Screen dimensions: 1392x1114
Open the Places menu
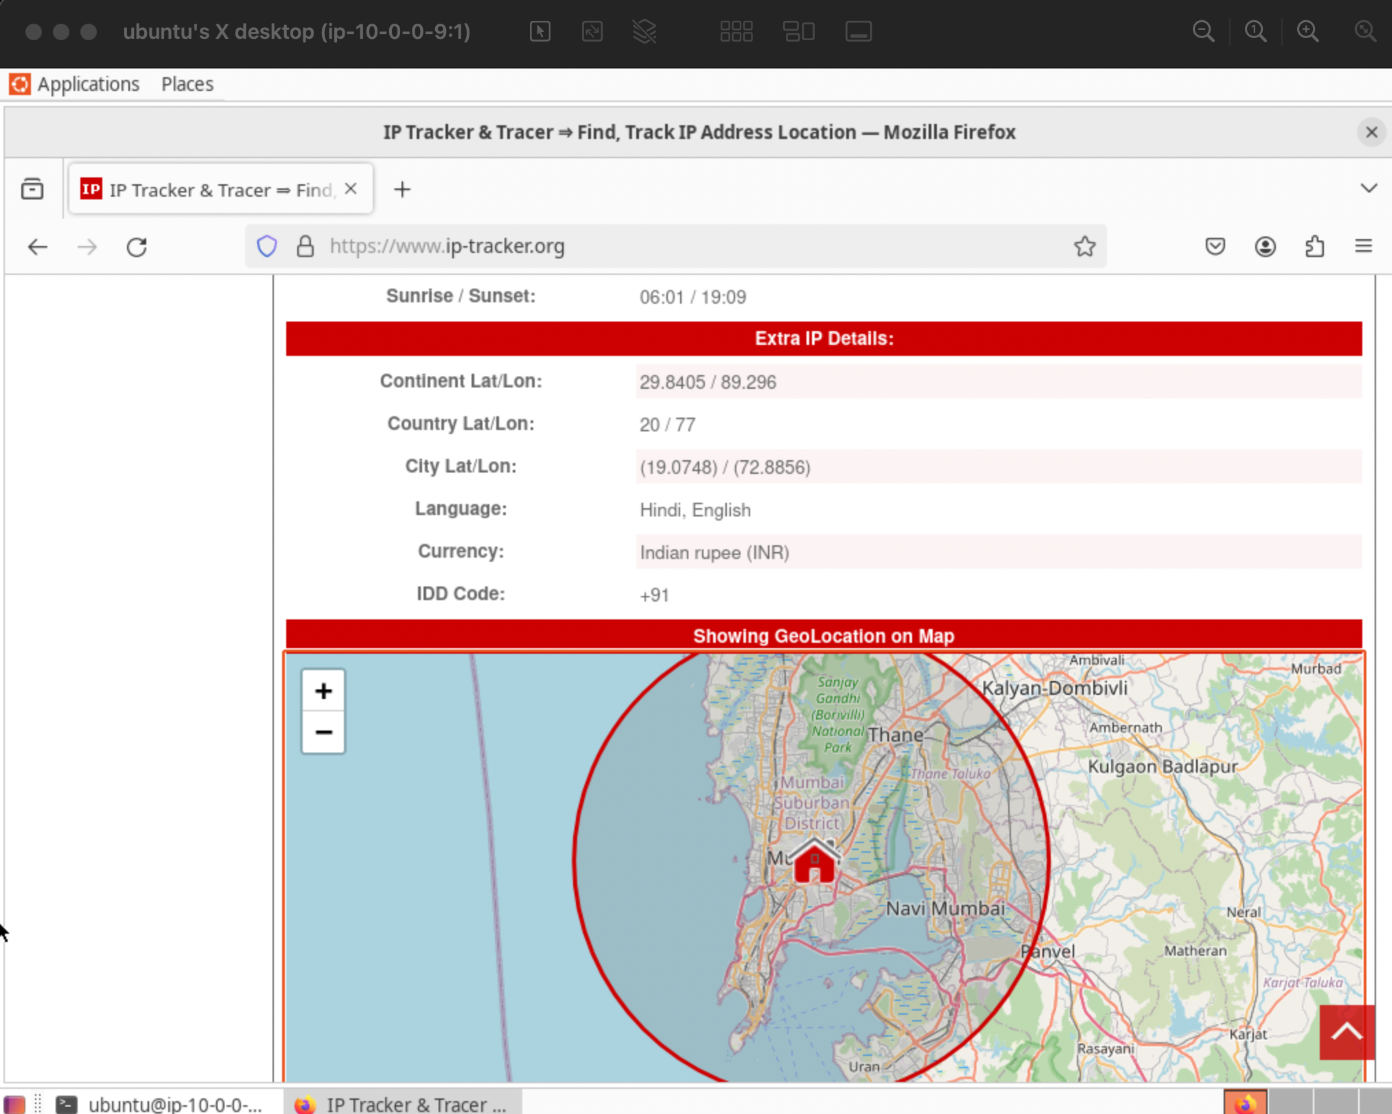point(187,84)
